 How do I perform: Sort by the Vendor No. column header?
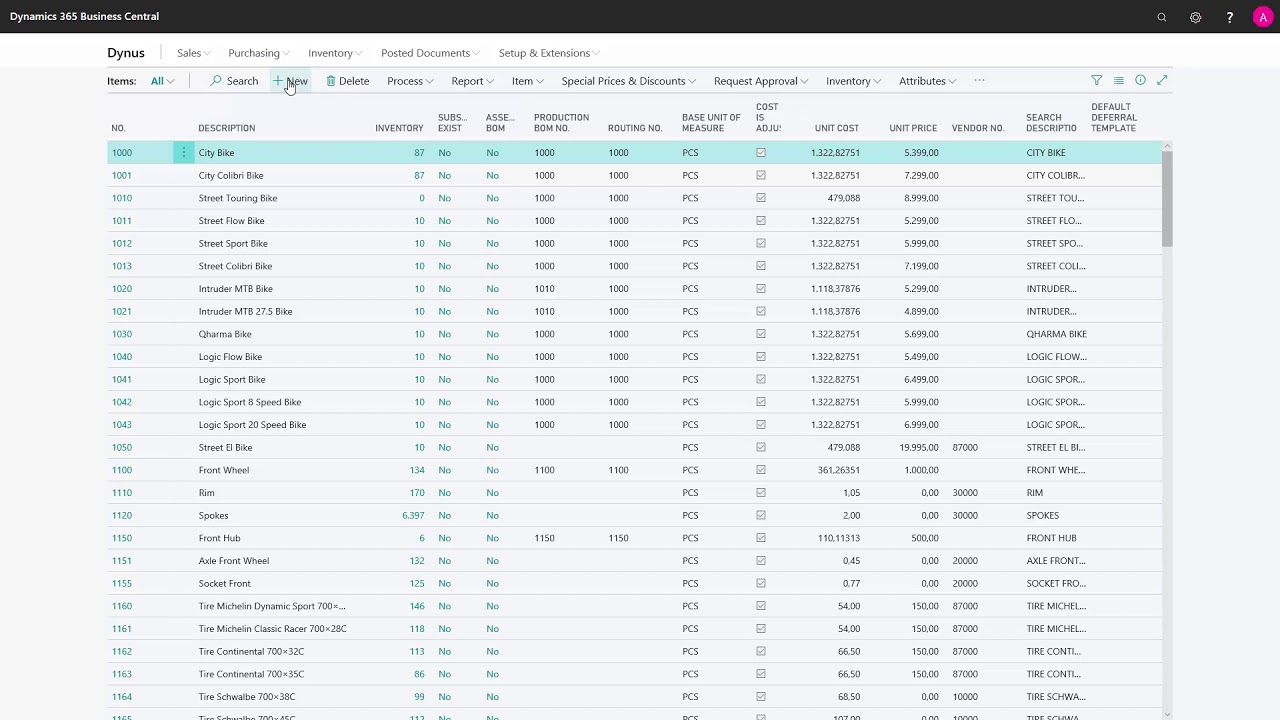[x=978, y=128]
